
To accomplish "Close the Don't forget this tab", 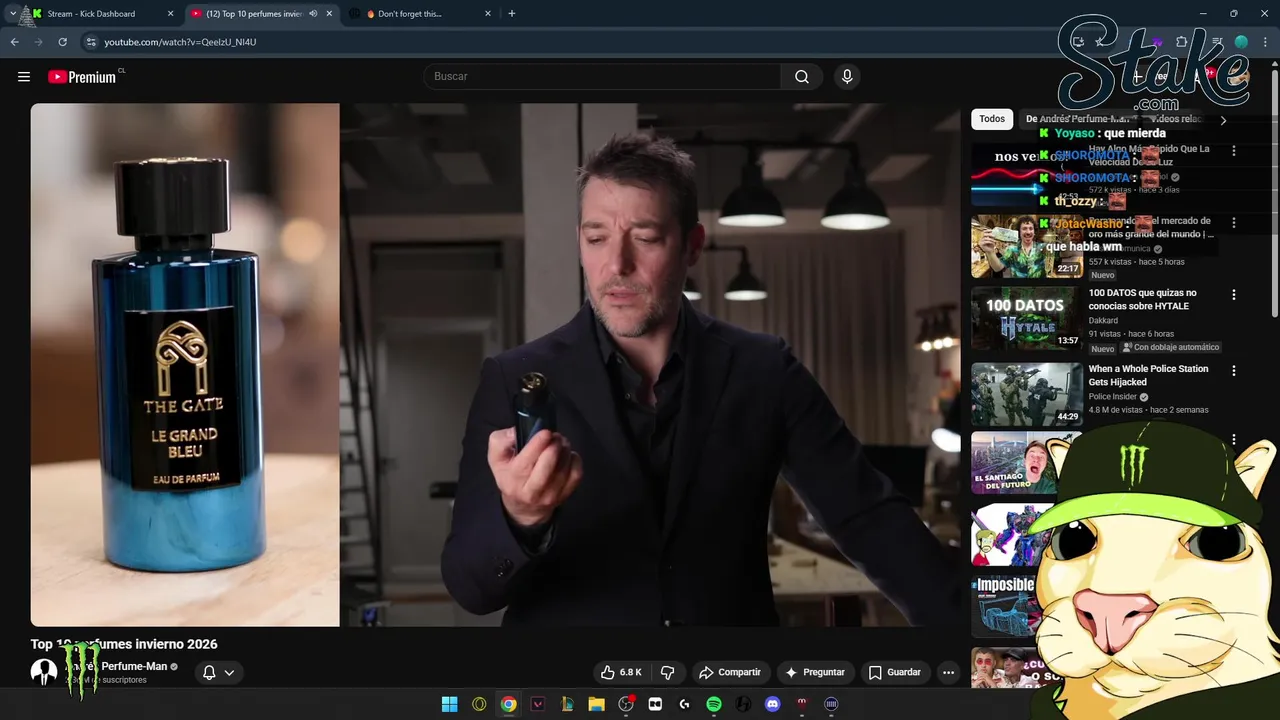I will pyautogui.click(x=488, y=14).
